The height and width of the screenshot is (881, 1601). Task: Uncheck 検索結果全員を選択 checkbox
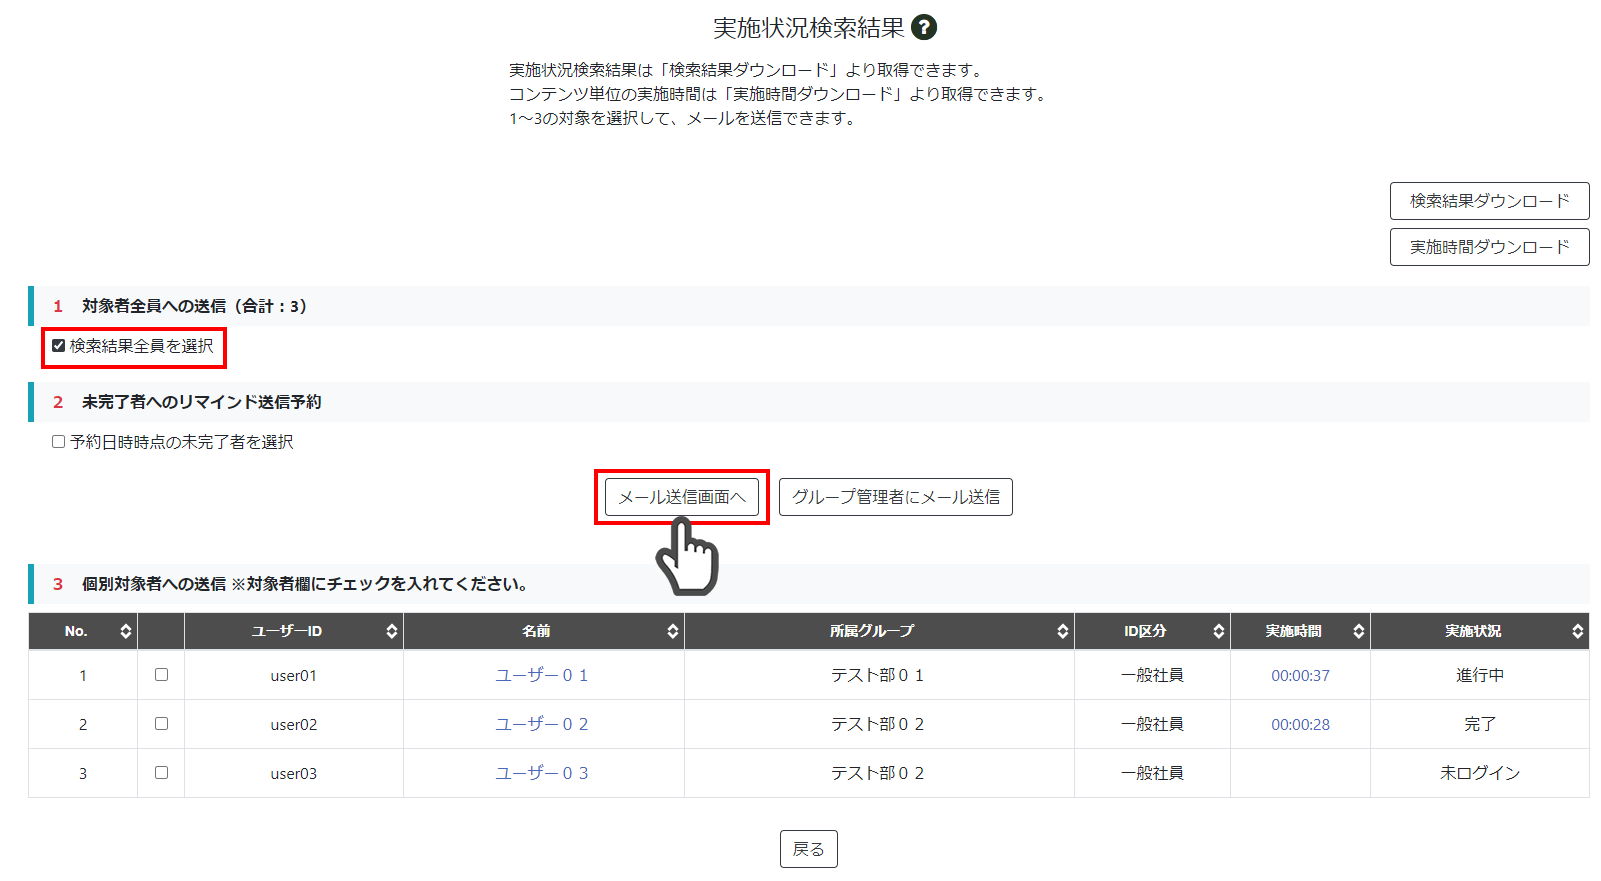[59, 346]
